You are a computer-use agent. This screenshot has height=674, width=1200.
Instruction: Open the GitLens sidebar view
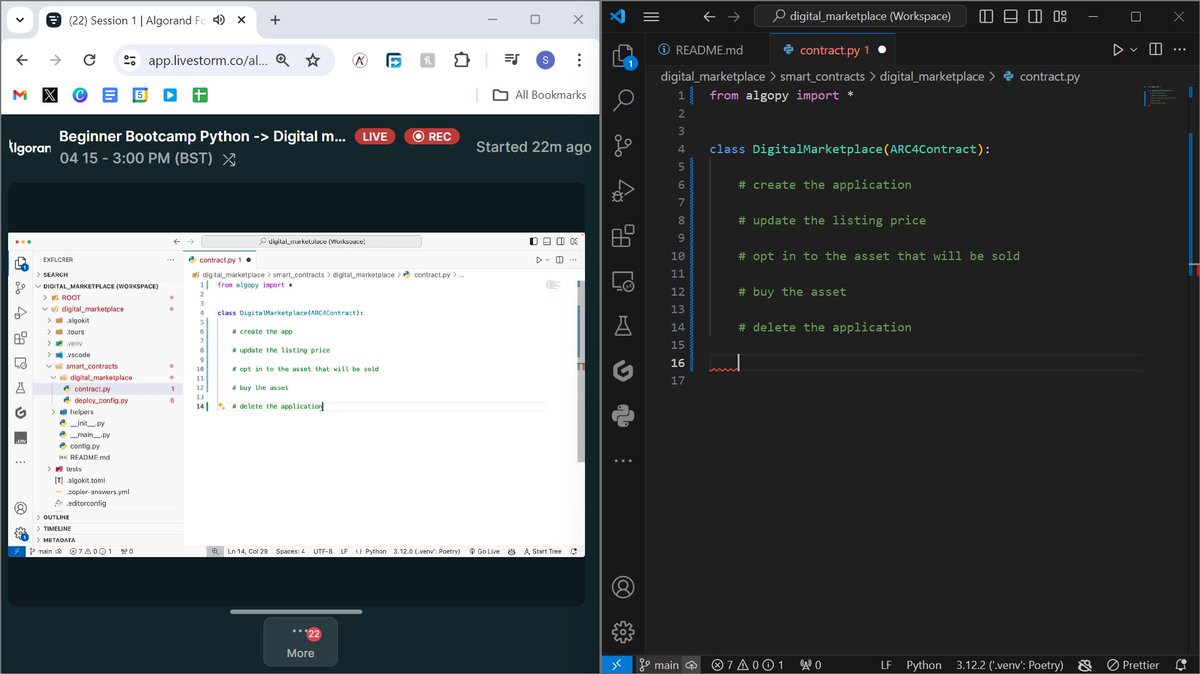(622, 370)
